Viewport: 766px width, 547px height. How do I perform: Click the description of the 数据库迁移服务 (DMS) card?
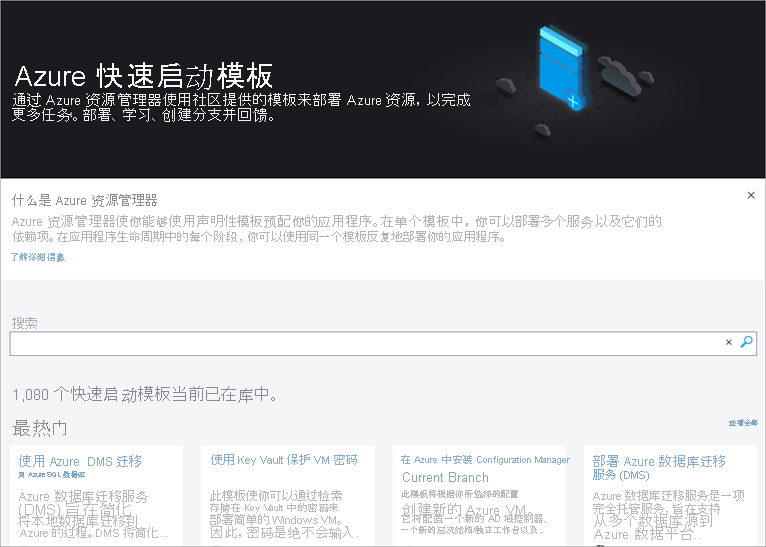669,515
